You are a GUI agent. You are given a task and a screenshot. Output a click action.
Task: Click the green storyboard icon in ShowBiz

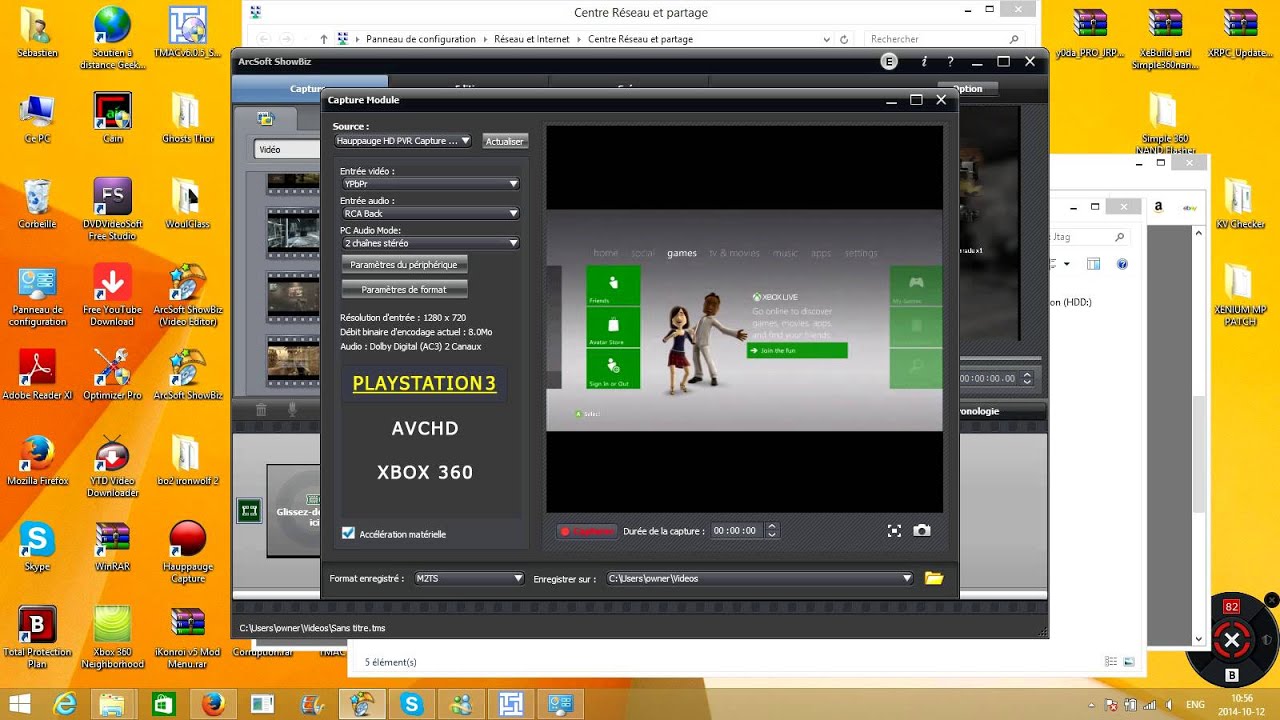(x=248, y=512)
